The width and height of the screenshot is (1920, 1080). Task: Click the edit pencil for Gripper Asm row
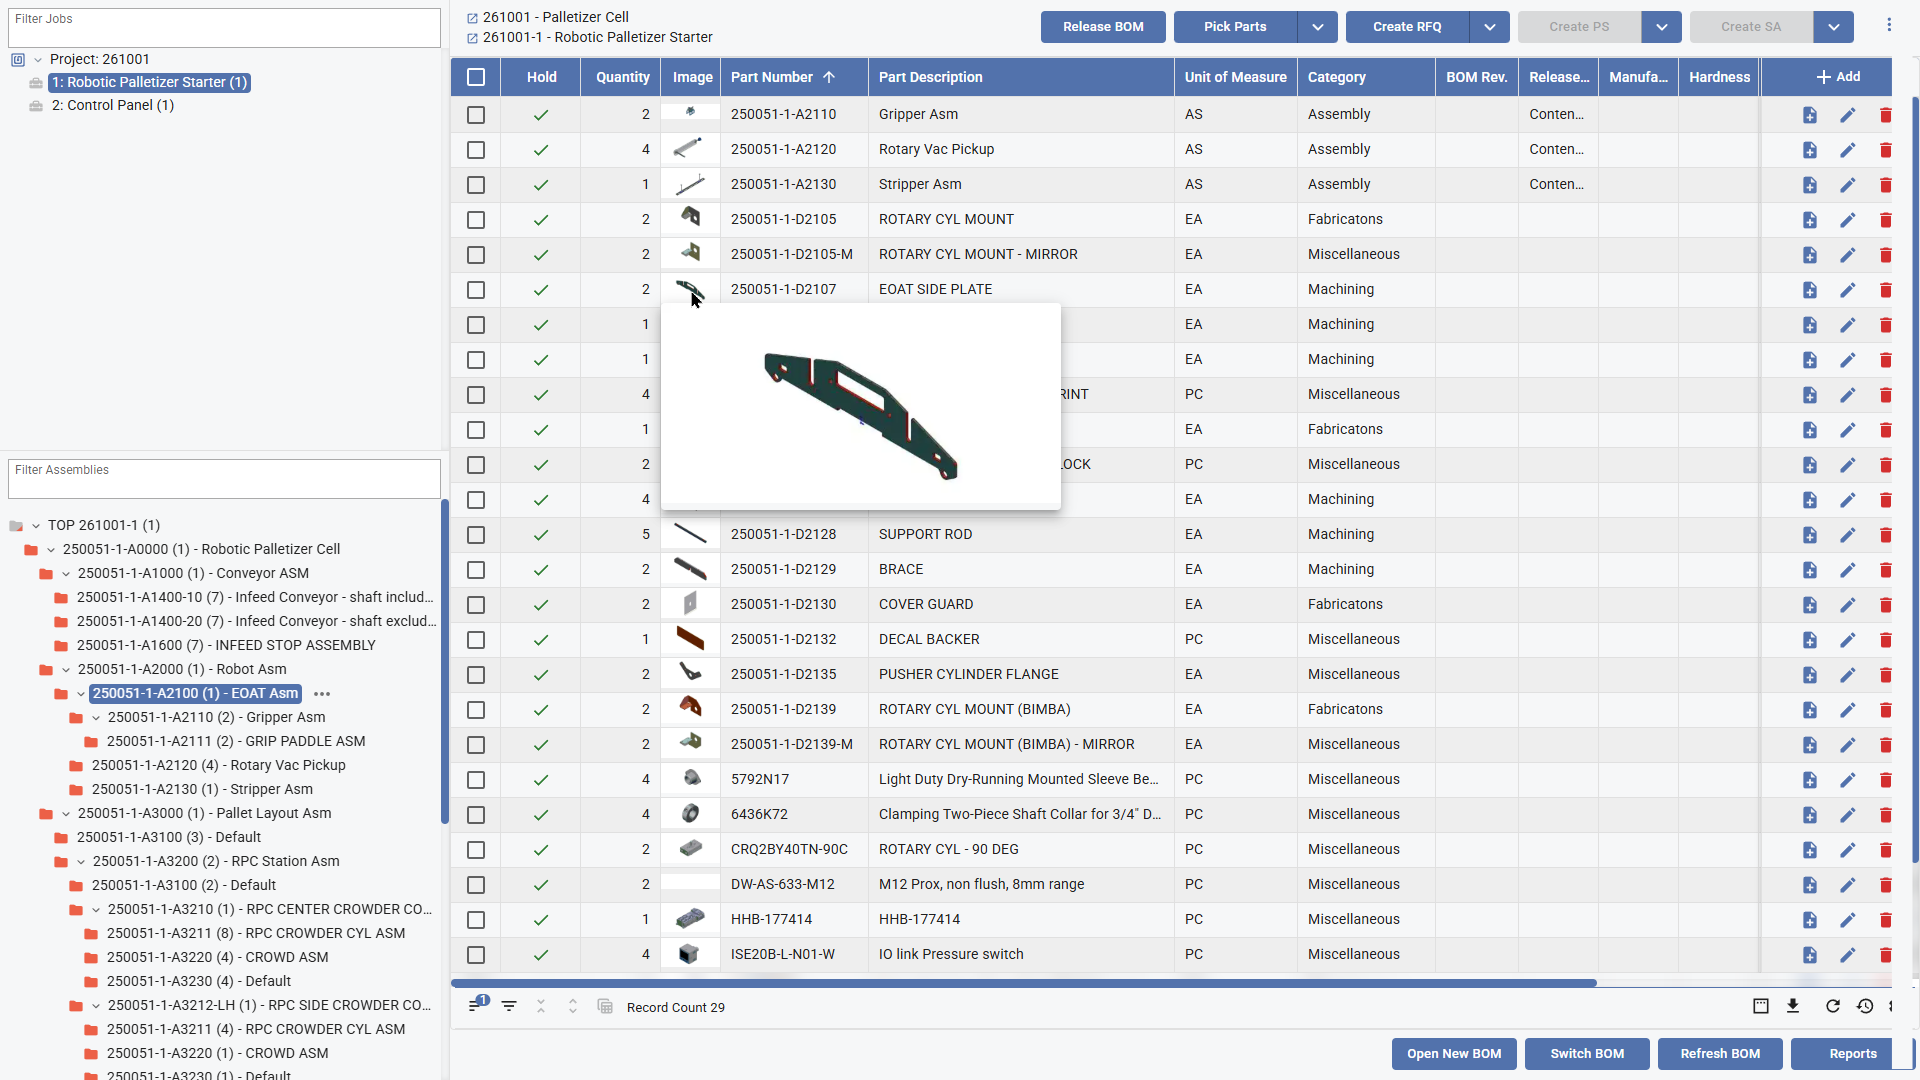[x=1847, y=115]
